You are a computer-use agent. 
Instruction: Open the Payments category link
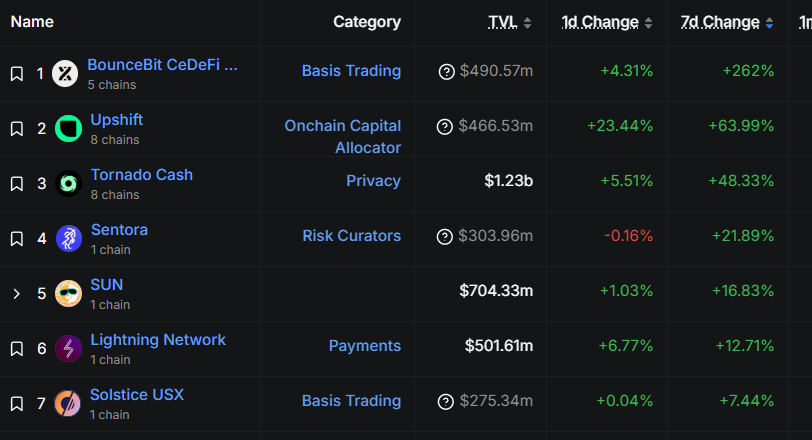click(365, 346)
